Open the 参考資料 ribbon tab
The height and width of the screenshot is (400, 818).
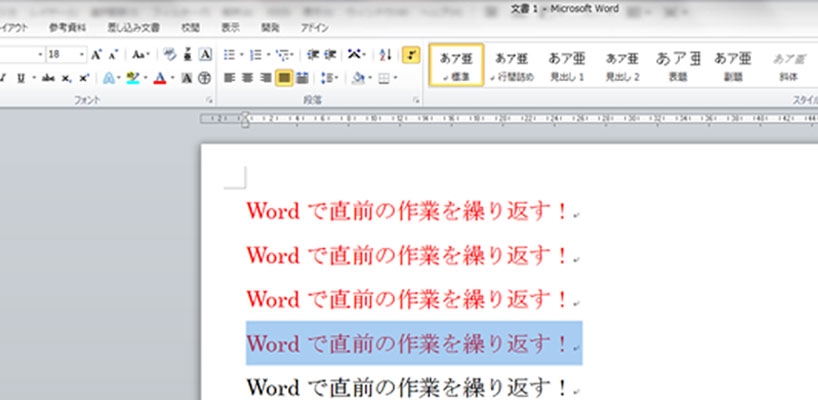[68, 28]
